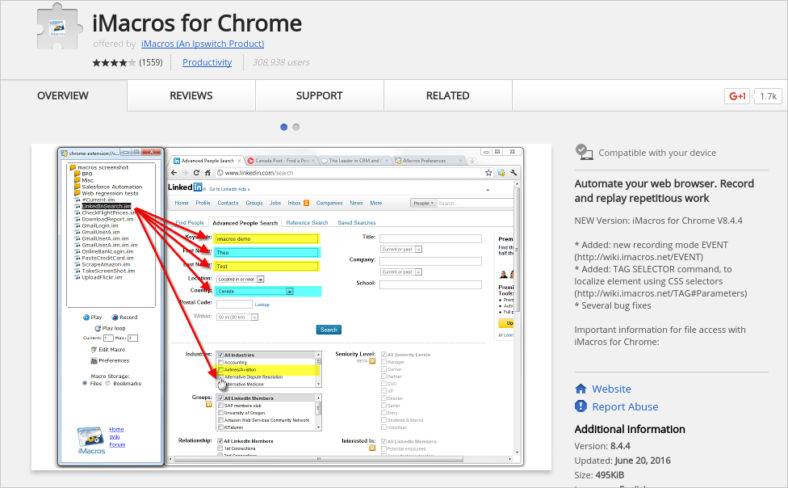In the preview, toggle Relationship All LinkedIn Members checkbox

[220, 441]
